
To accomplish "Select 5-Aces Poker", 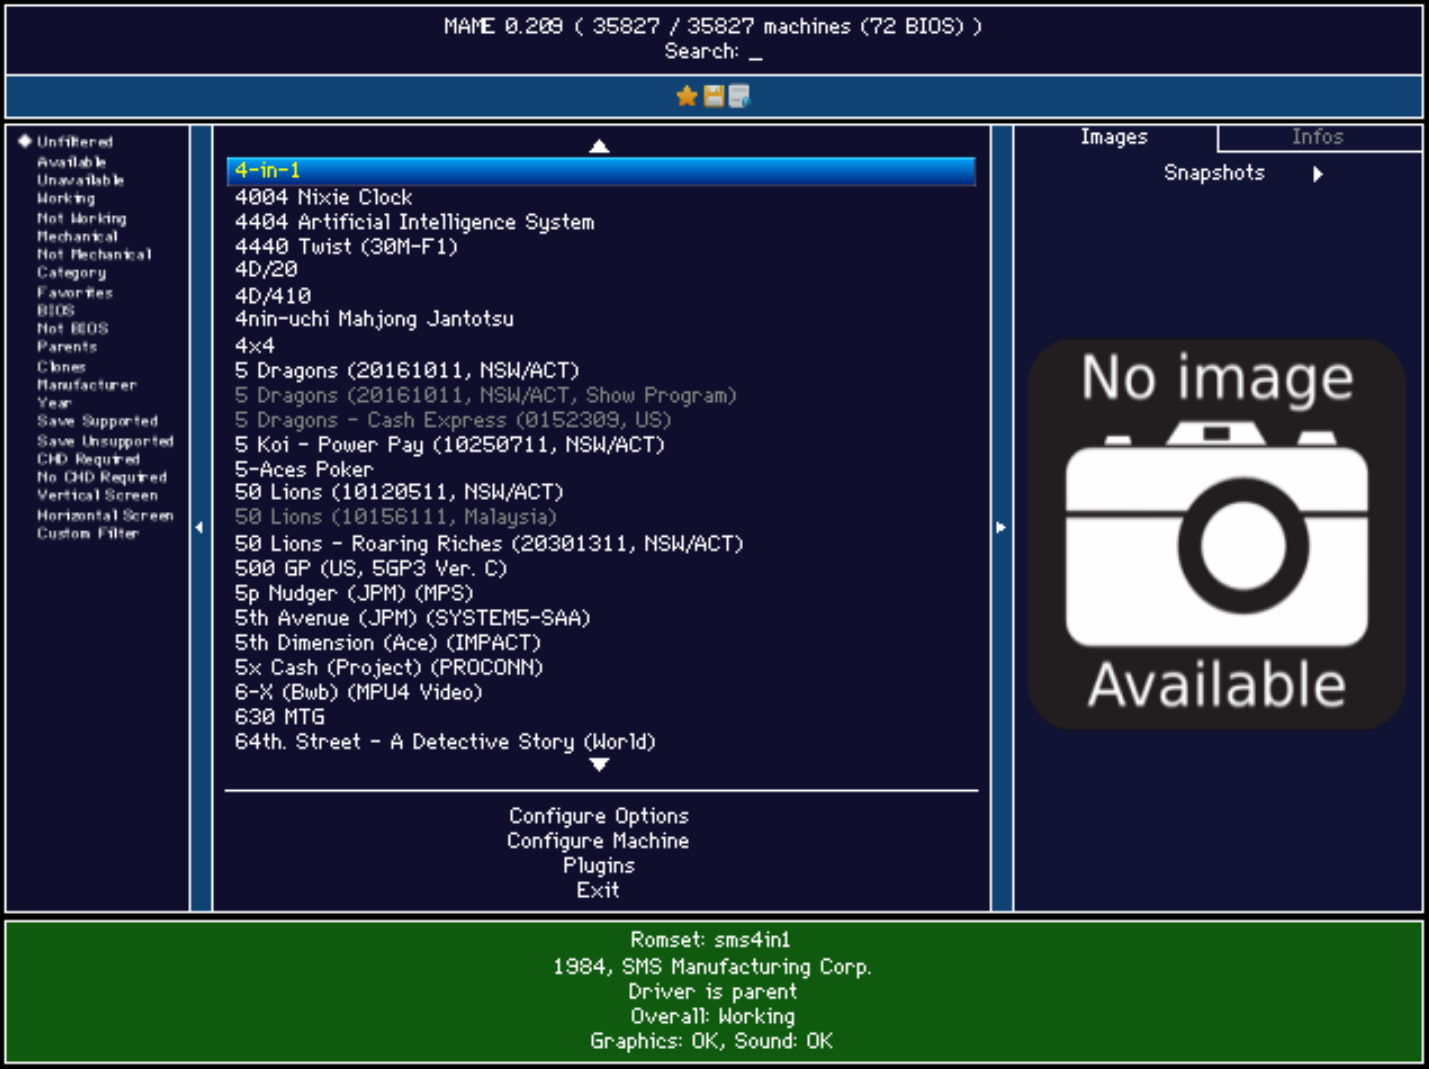I will pos(303,469).
